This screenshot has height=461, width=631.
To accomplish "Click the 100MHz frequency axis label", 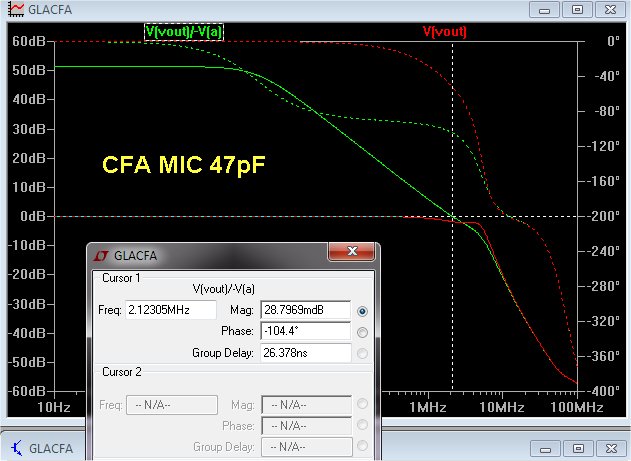I will tap(577, 407).
